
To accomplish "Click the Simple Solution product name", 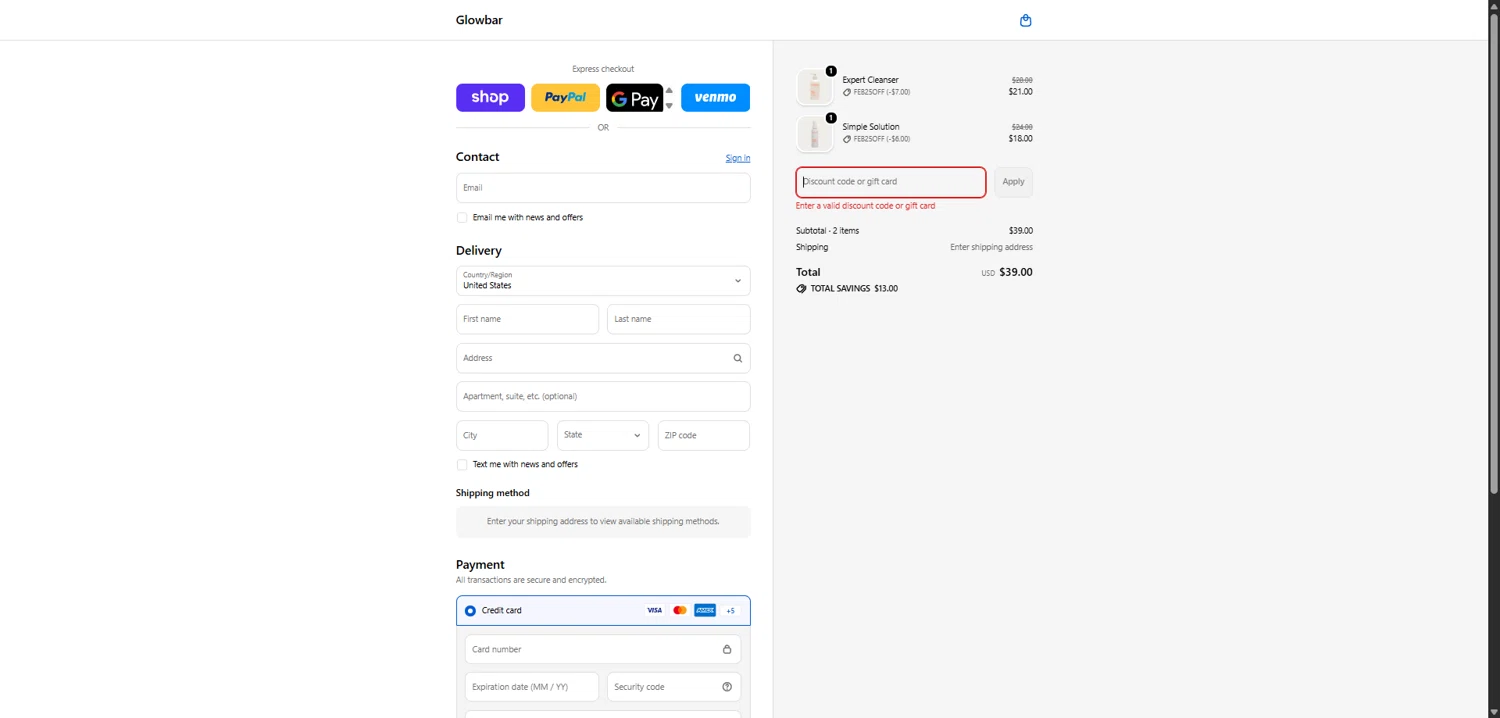I will click(871, 127).
